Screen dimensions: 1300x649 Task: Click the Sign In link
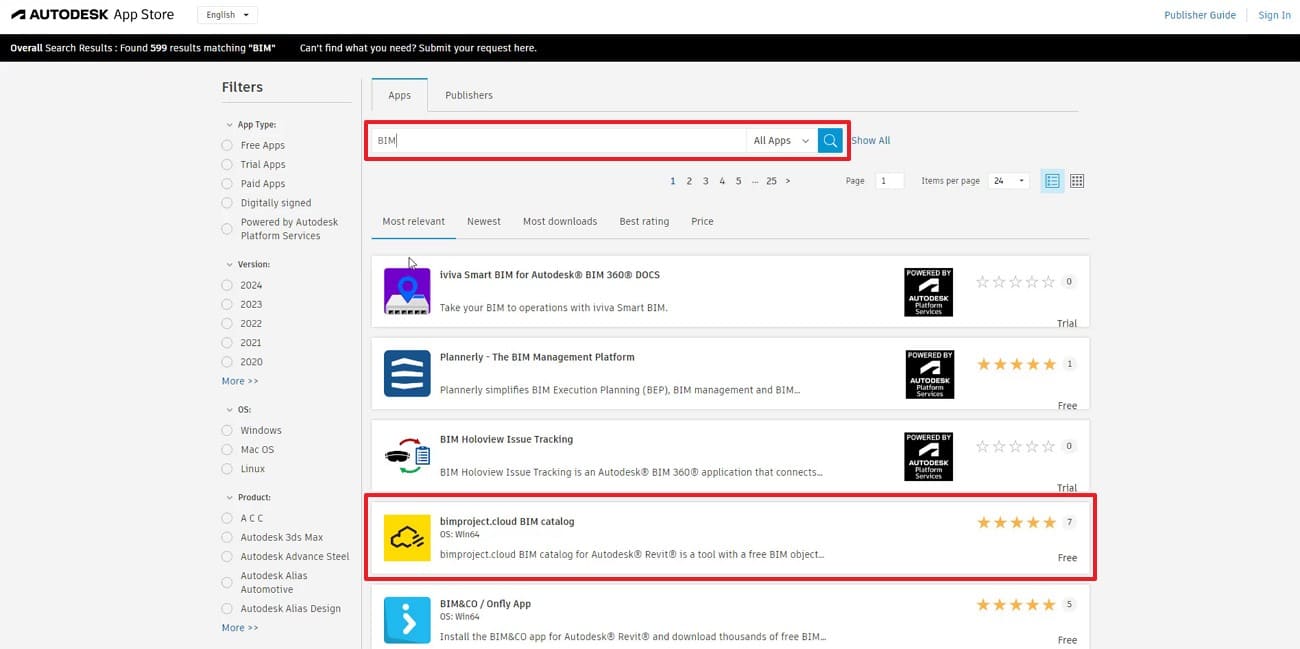coord(1274,15)
